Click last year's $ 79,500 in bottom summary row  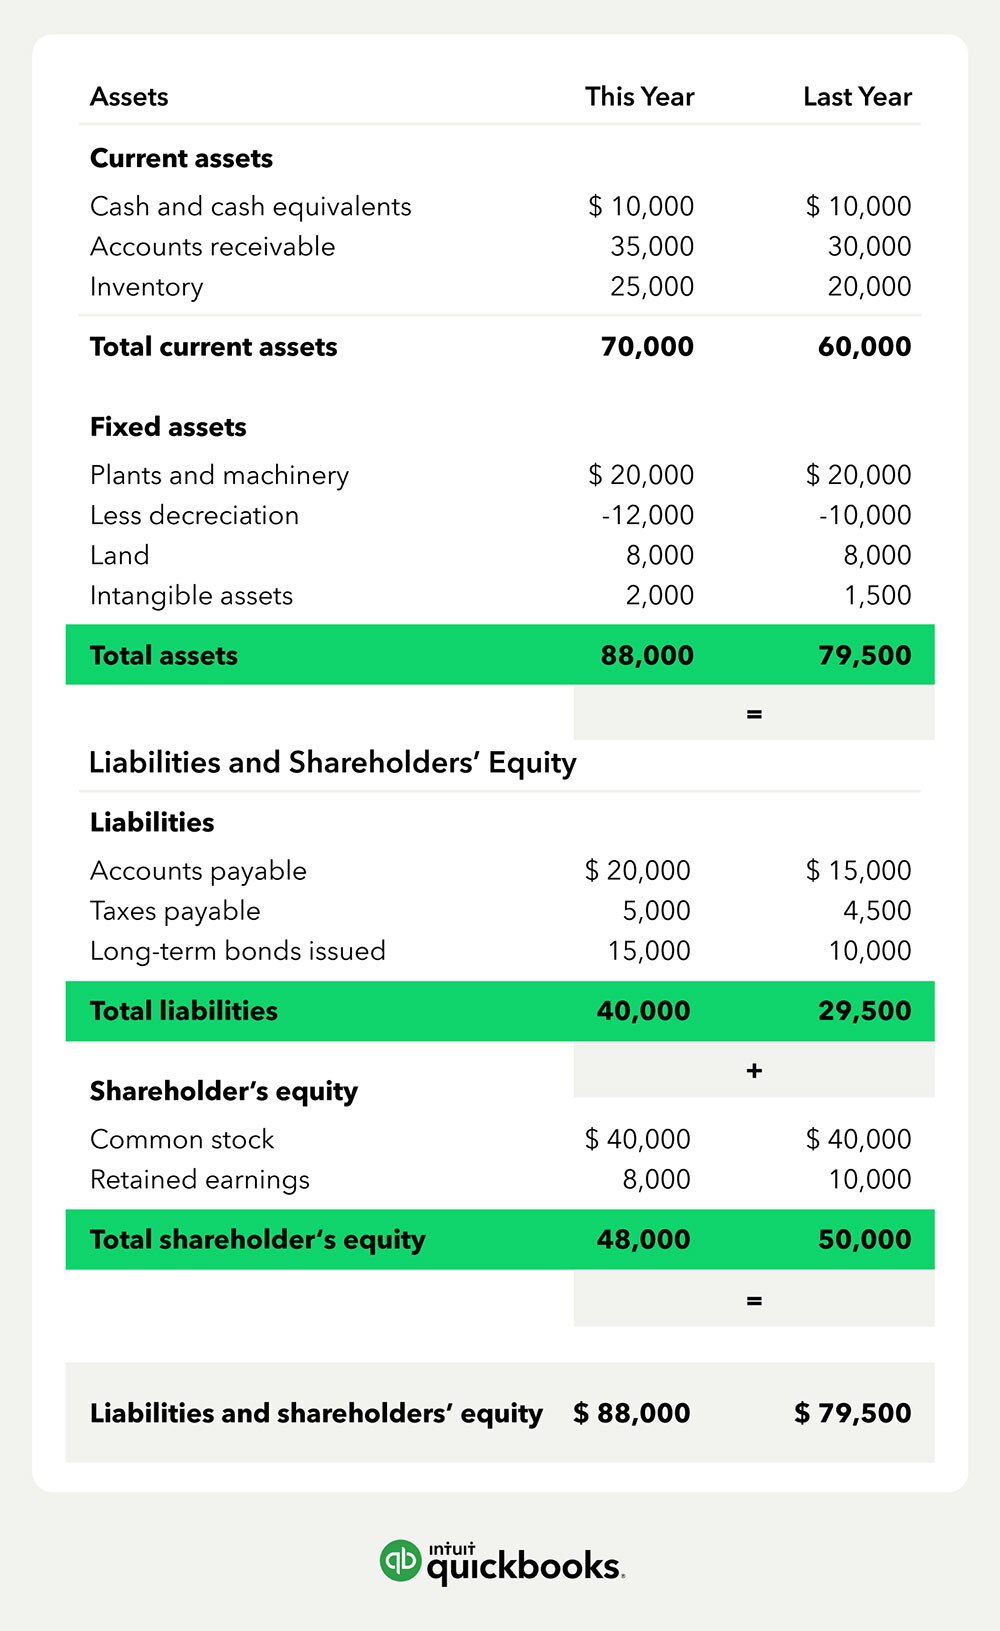click(x=853, y=1413)
